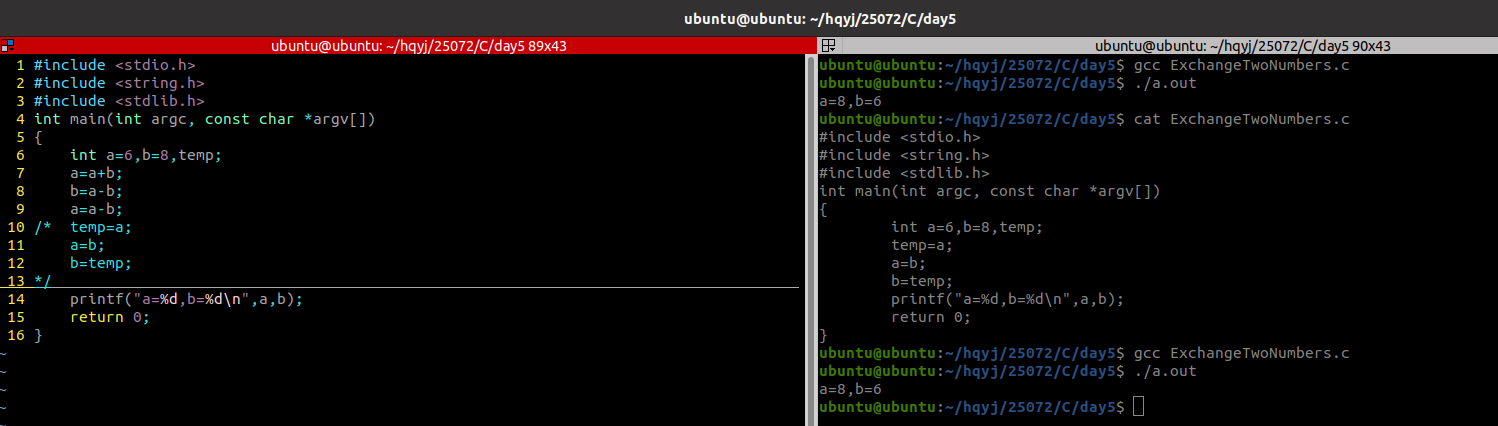Image resolution: width=1498 pixels, height=426 pixels.
Task: Click the printf statement on vim line 14
Action: tap(186, 299)
